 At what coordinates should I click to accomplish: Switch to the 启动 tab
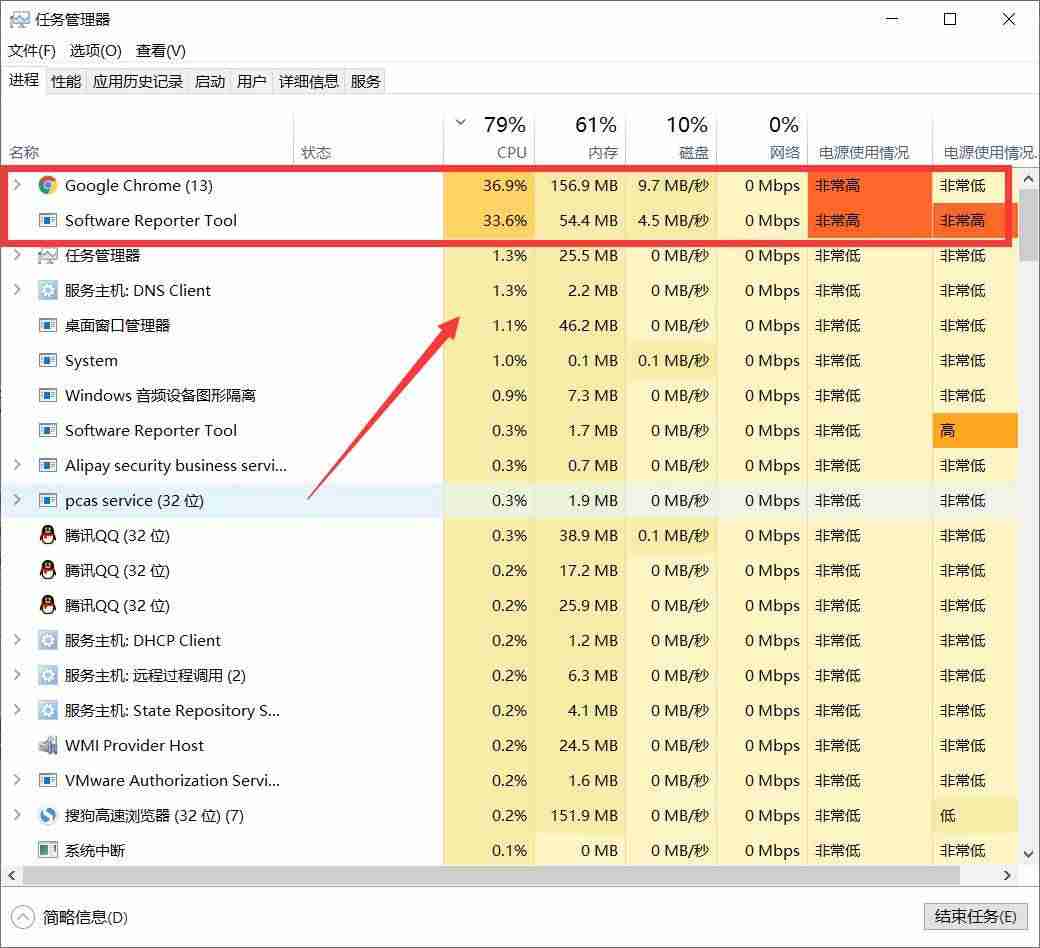(210, 82)
